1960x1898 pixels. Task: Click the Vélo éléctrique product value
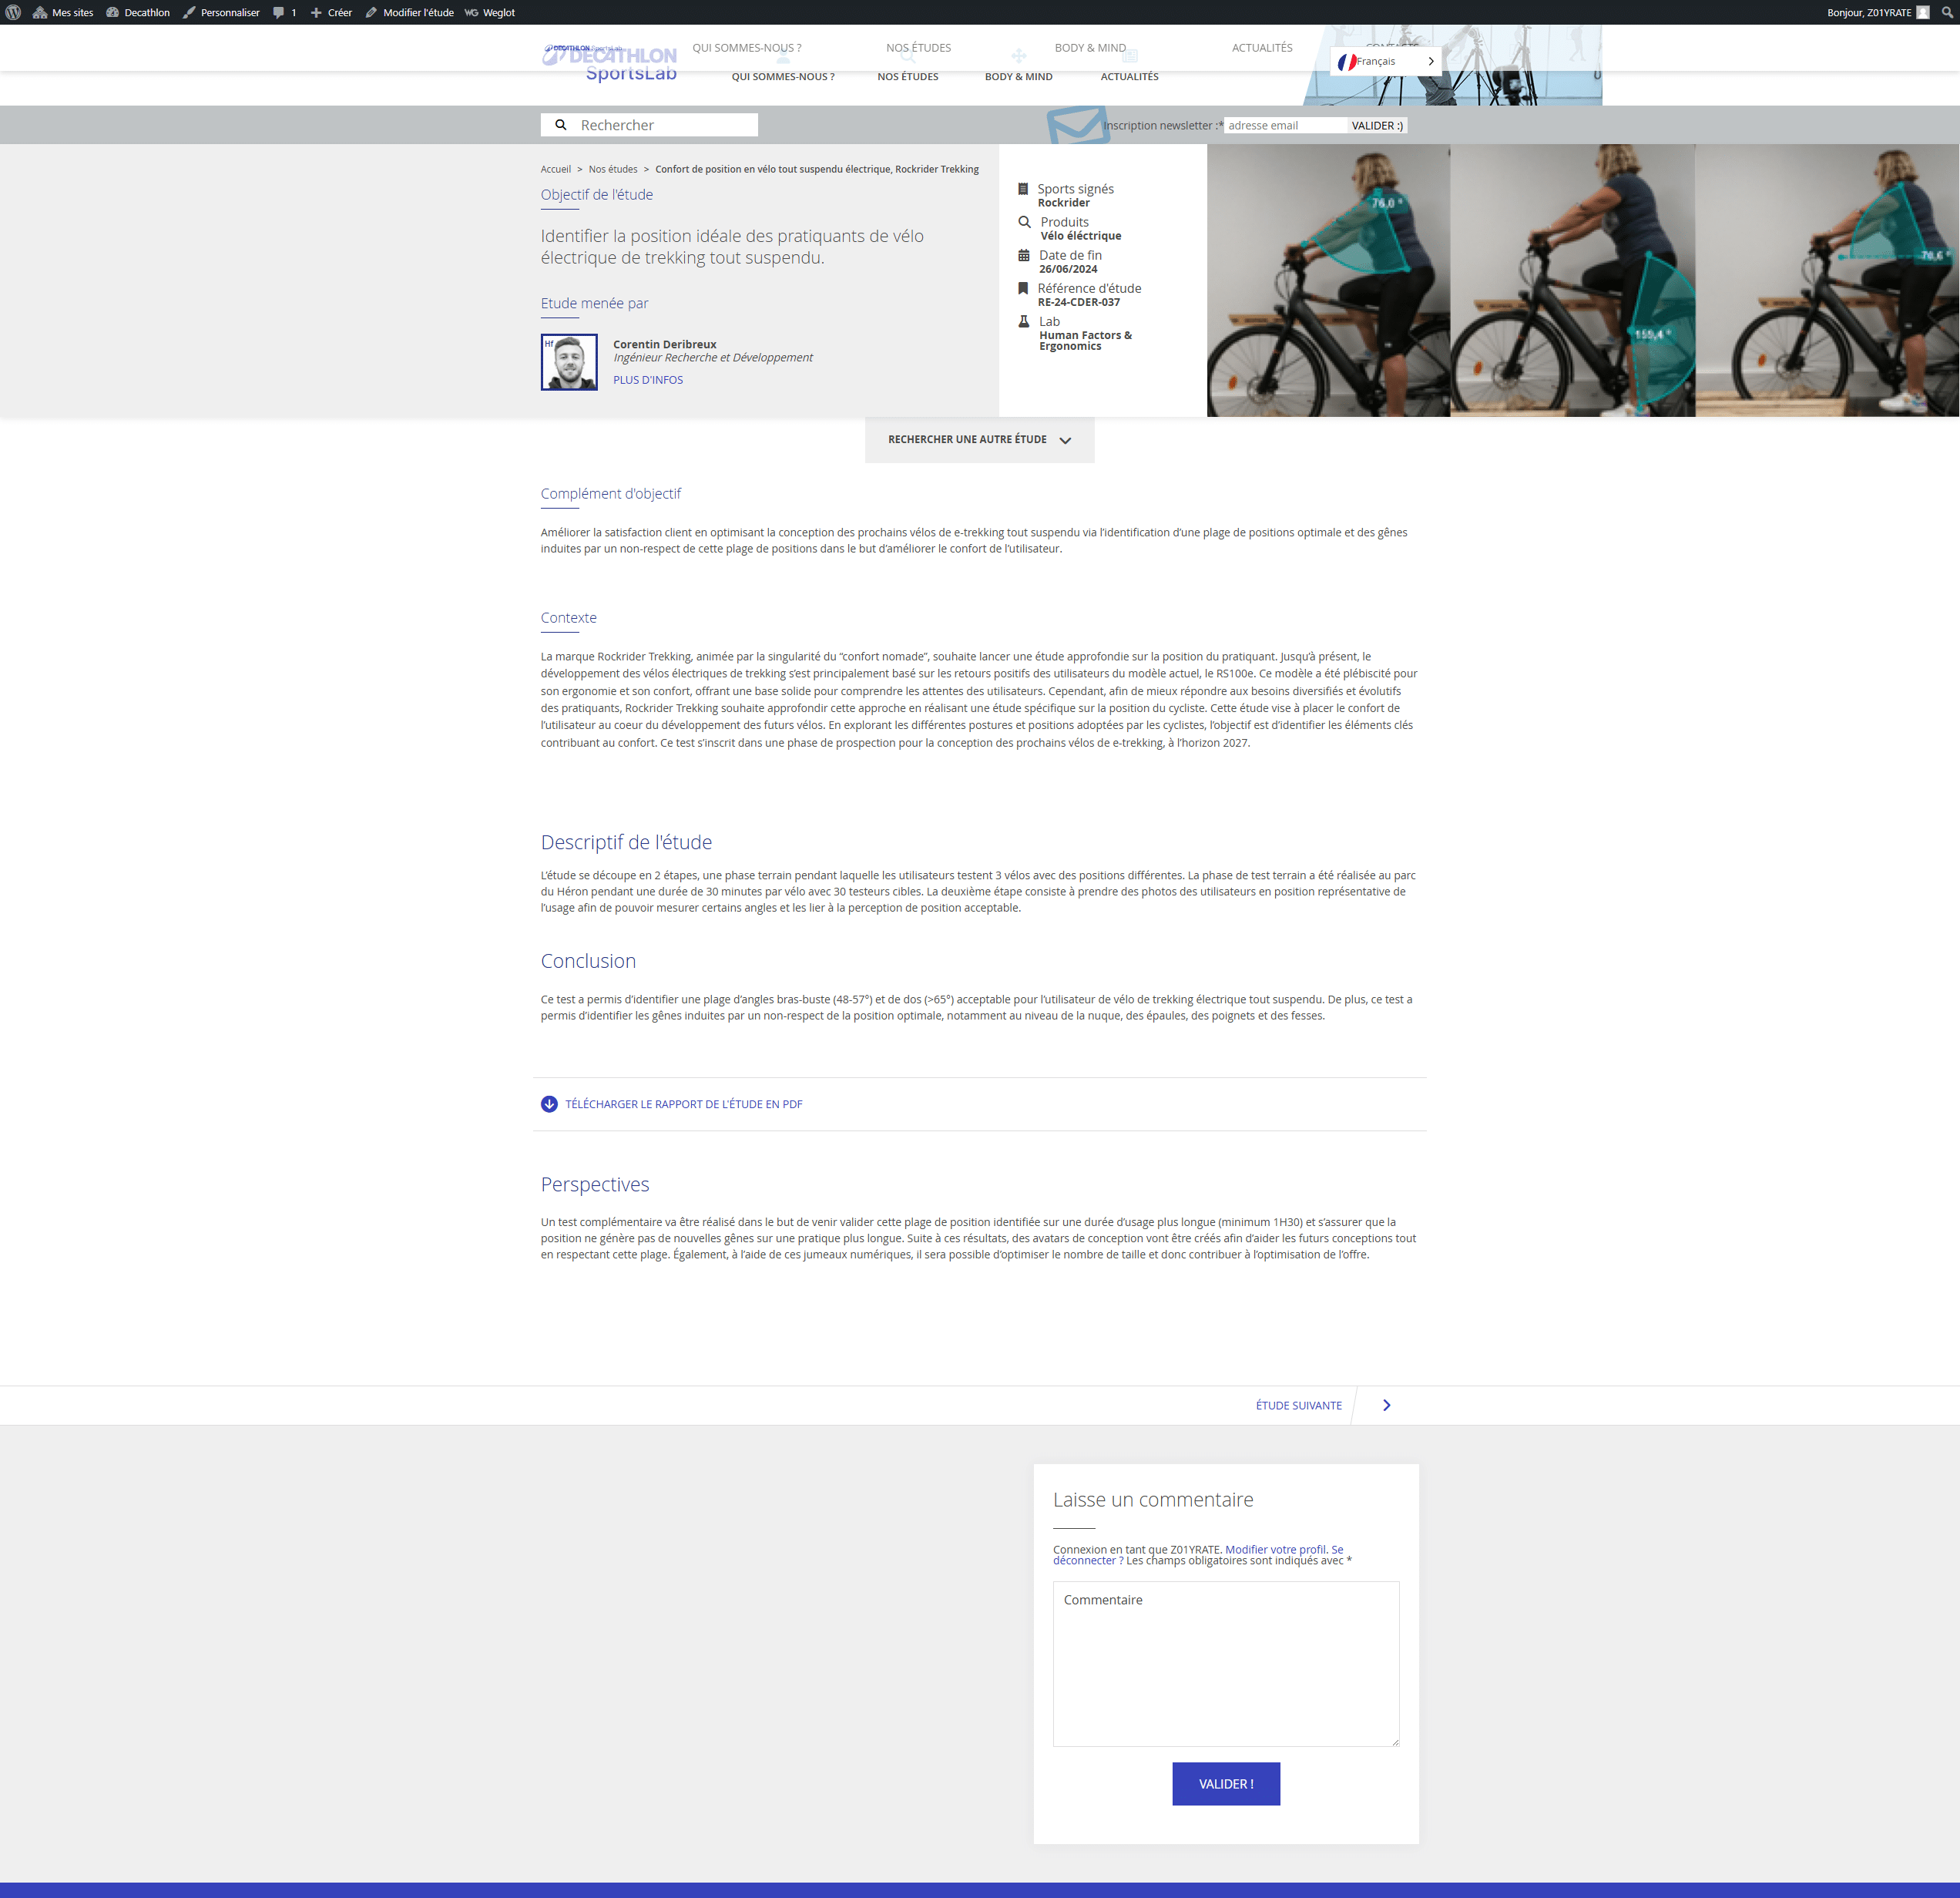[x=1081, y=236]
